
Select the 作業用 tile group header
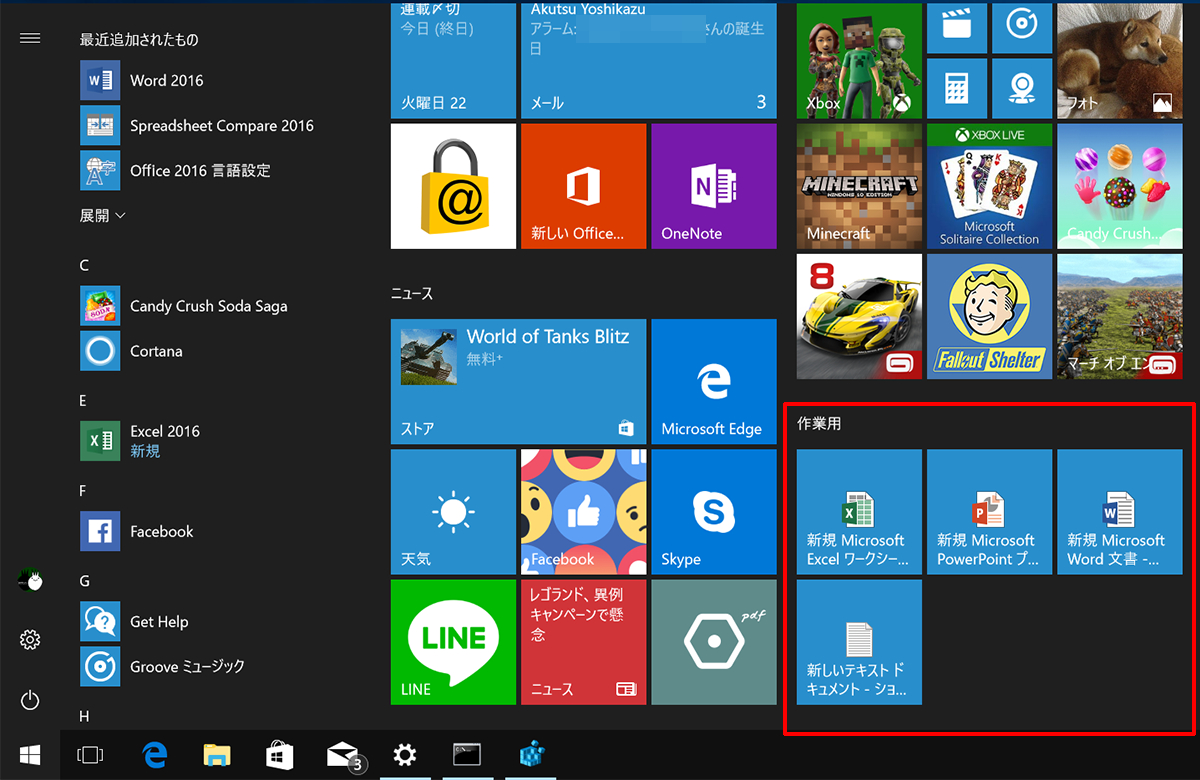pos(819,423)
